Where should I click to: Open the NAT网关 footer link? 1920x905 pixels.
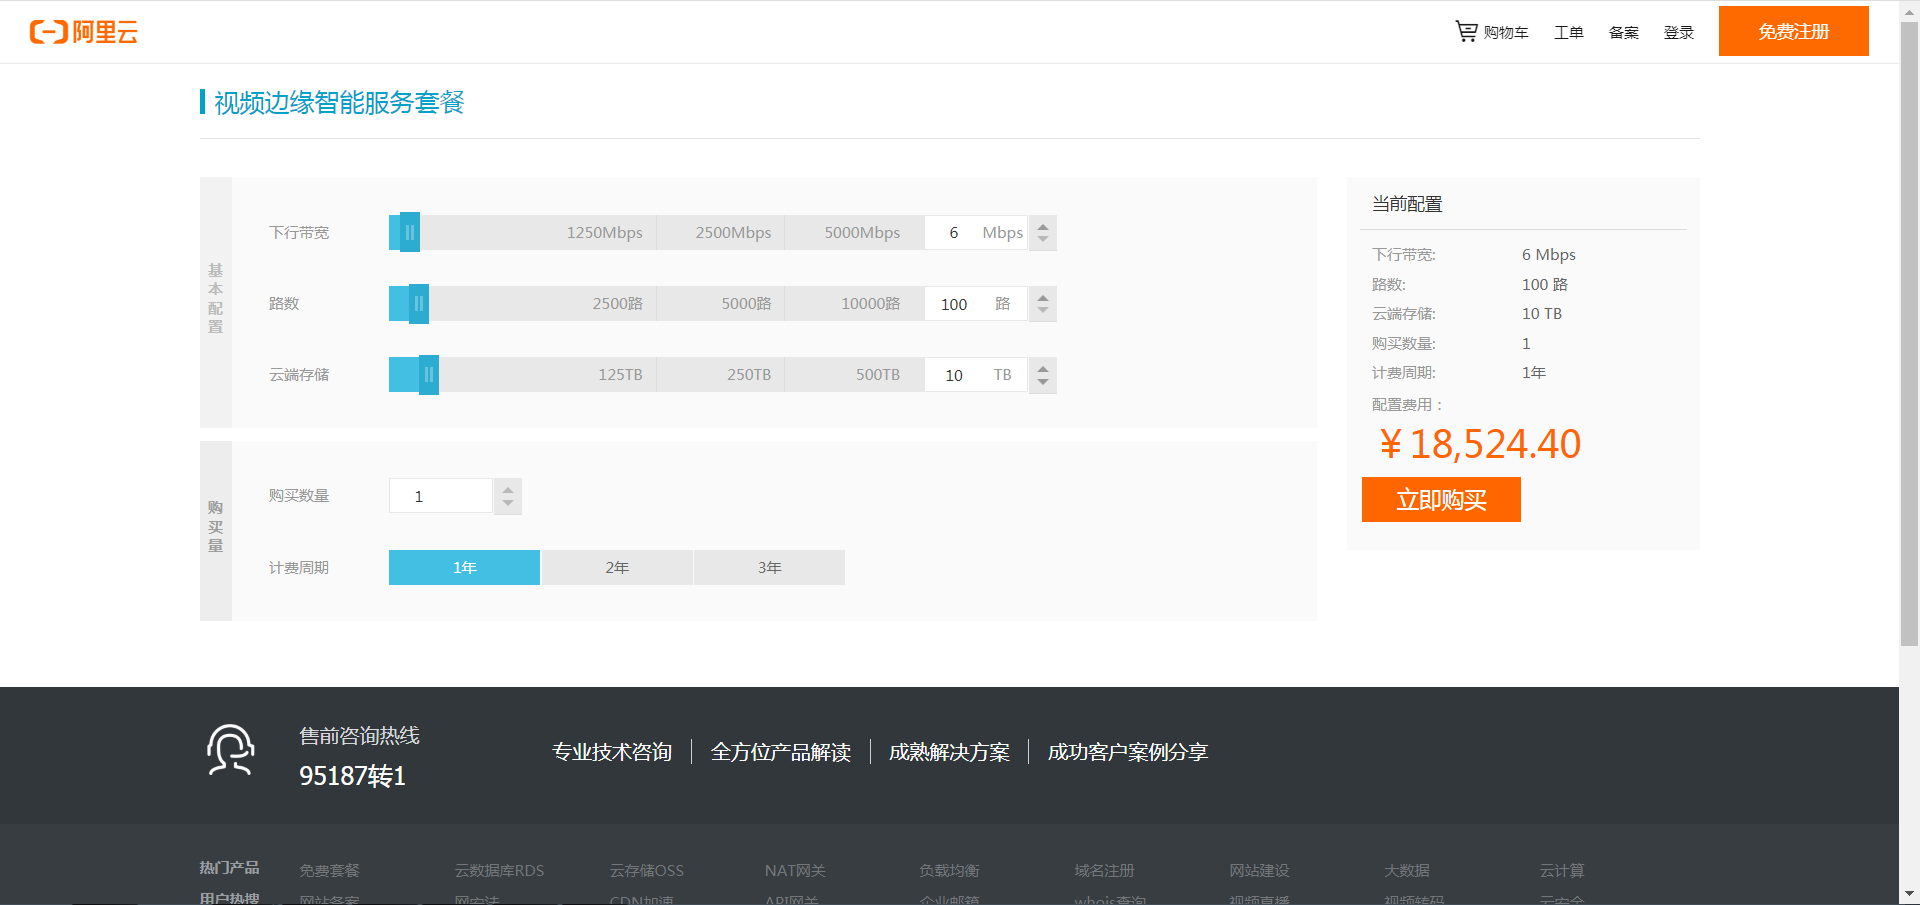pos(795,871)
